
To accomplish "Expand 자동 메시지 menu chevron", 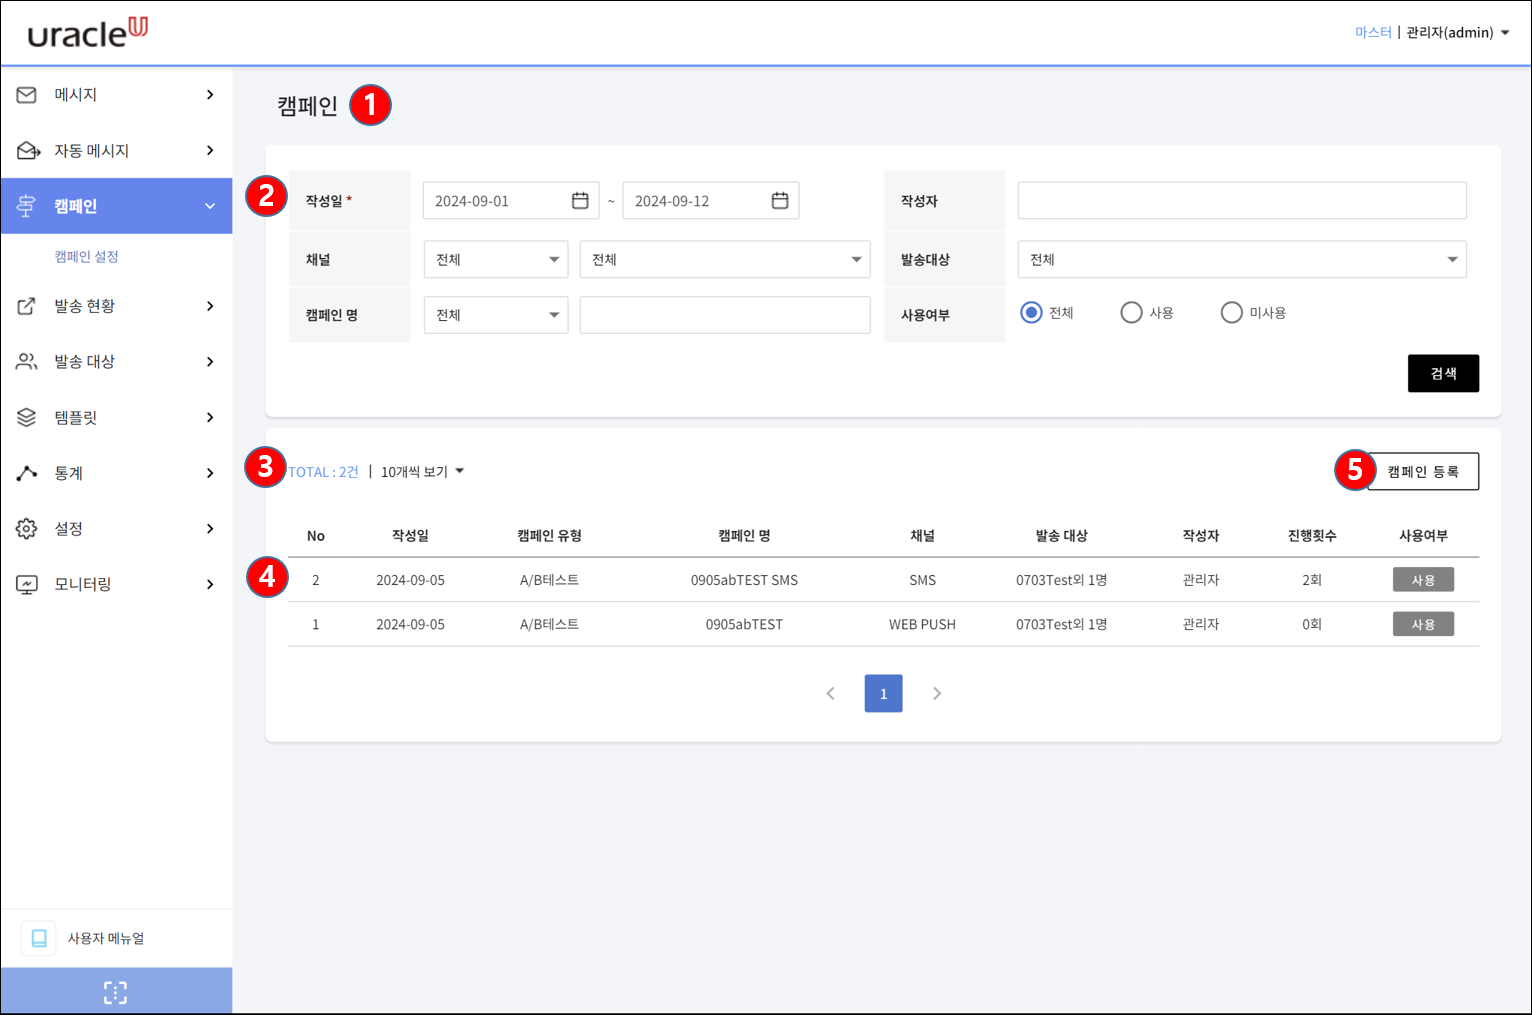I will (x=210, y=151).
